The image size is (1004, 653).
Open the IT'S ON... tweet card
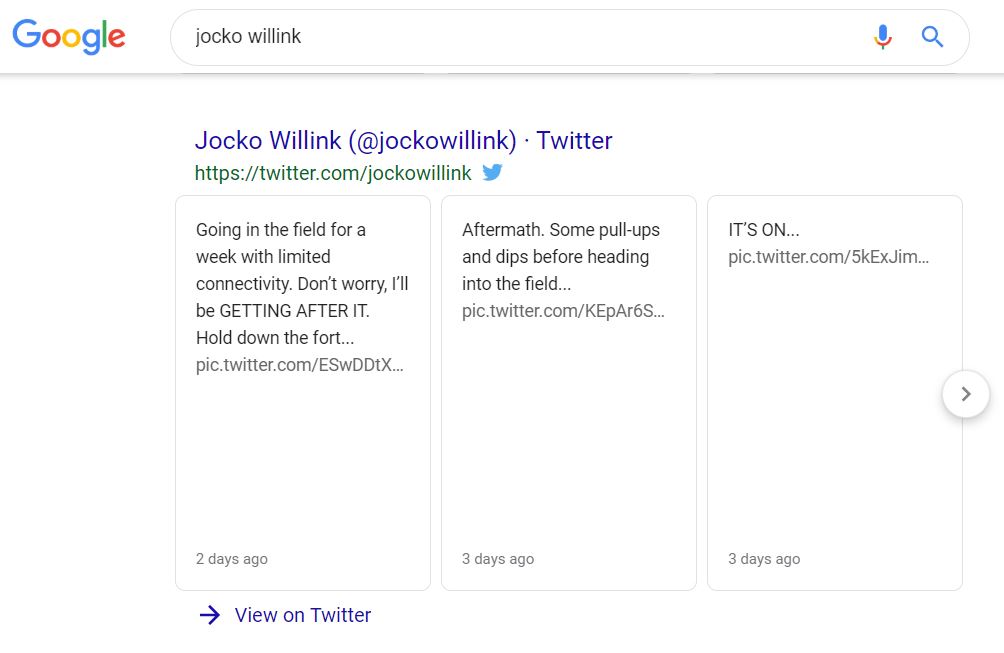(x=834, y=392)
